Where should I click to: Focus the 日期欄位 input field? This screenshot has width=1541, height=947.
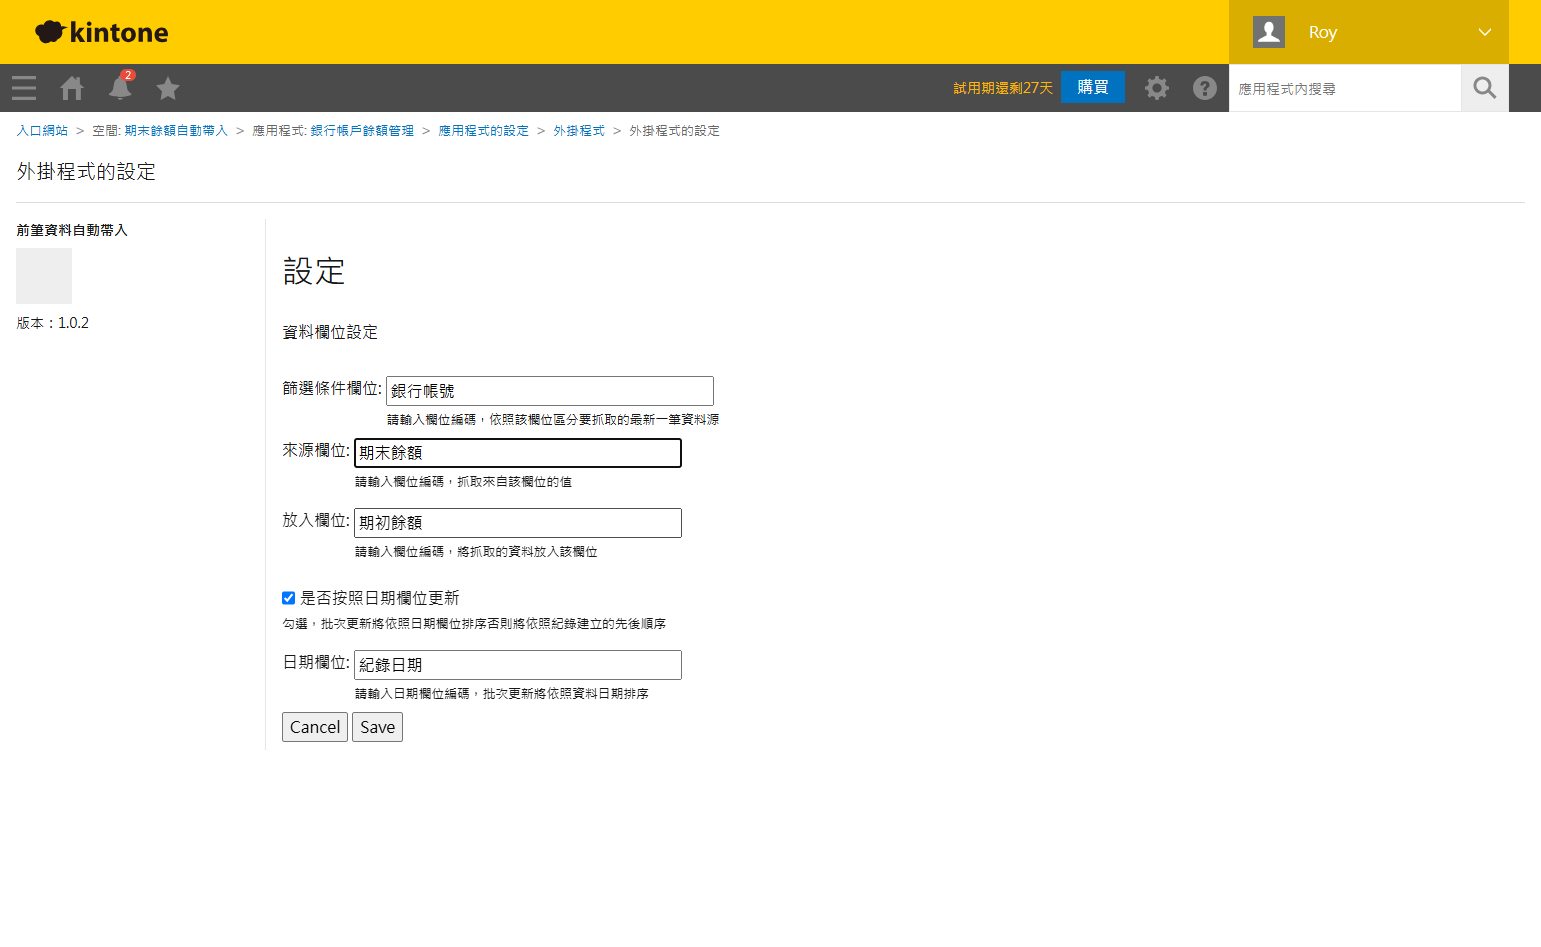coord(518,665)
